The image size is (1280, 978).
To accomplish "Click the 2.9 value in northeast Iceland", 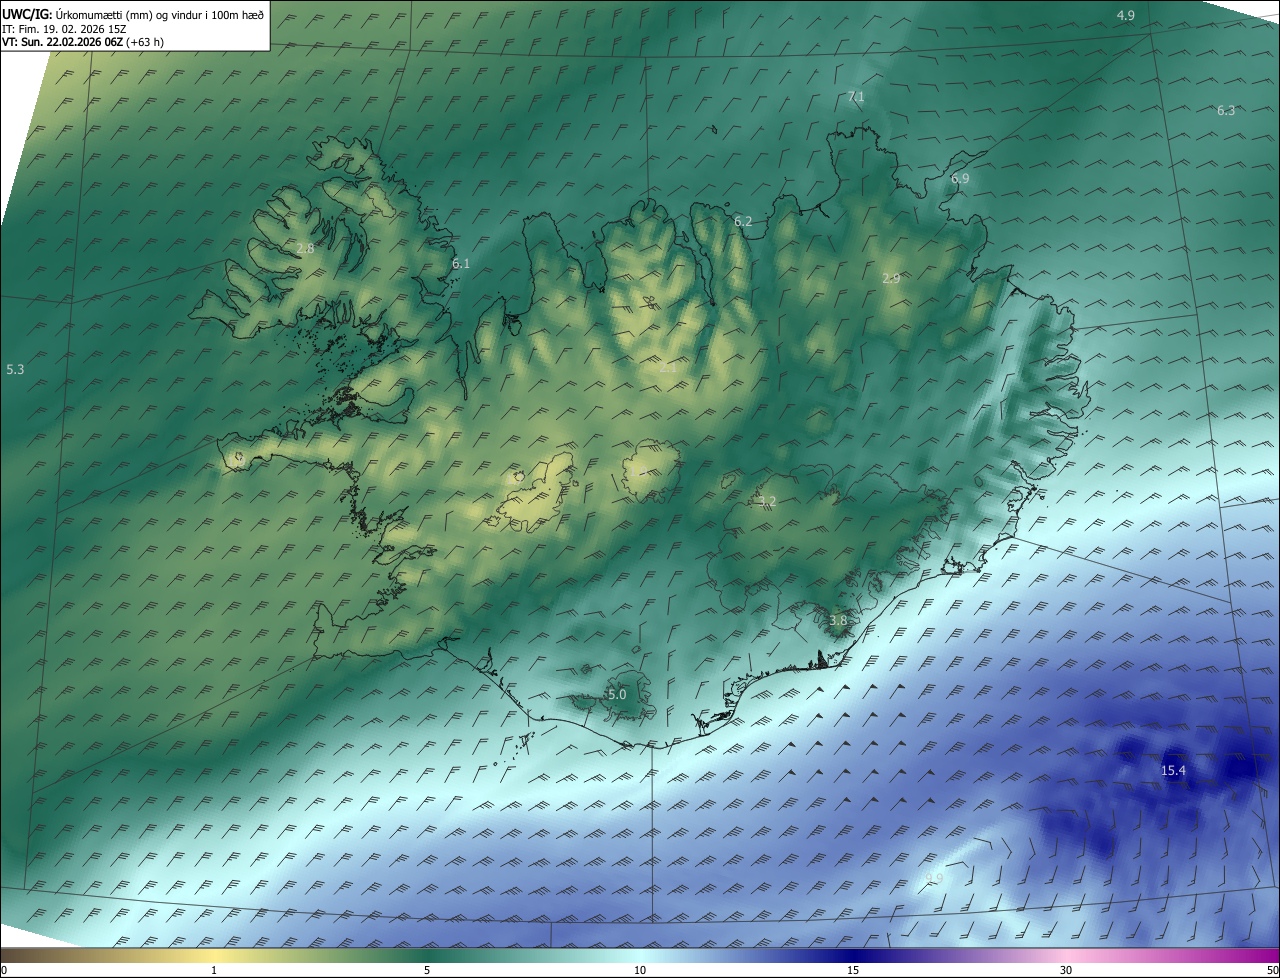I will (891, 278).
